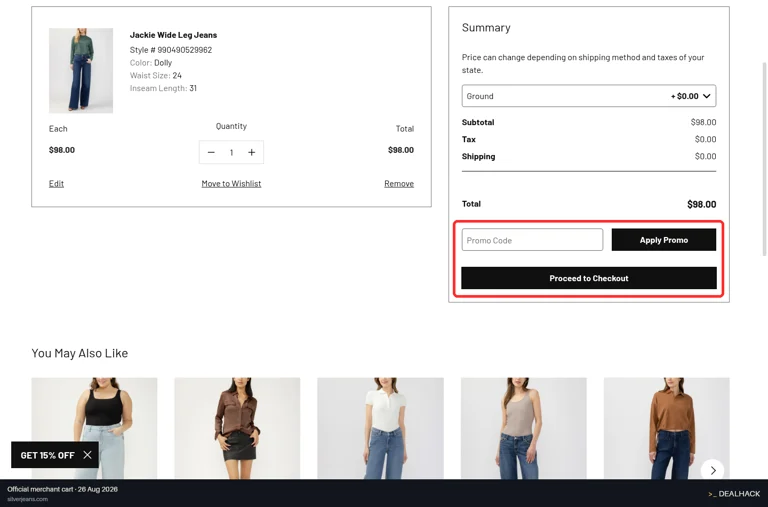Open the Jackie Wide Leg Jeans title
The image size is (768, 507).
point(173,35)
